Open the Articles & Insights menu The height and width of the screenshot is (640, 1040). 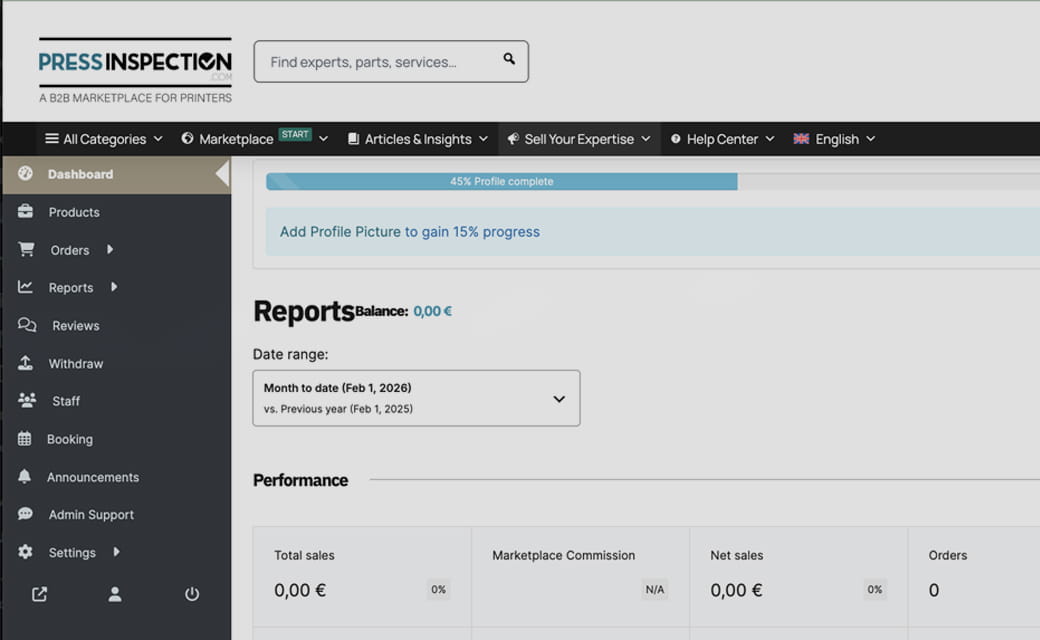point(417,138)
